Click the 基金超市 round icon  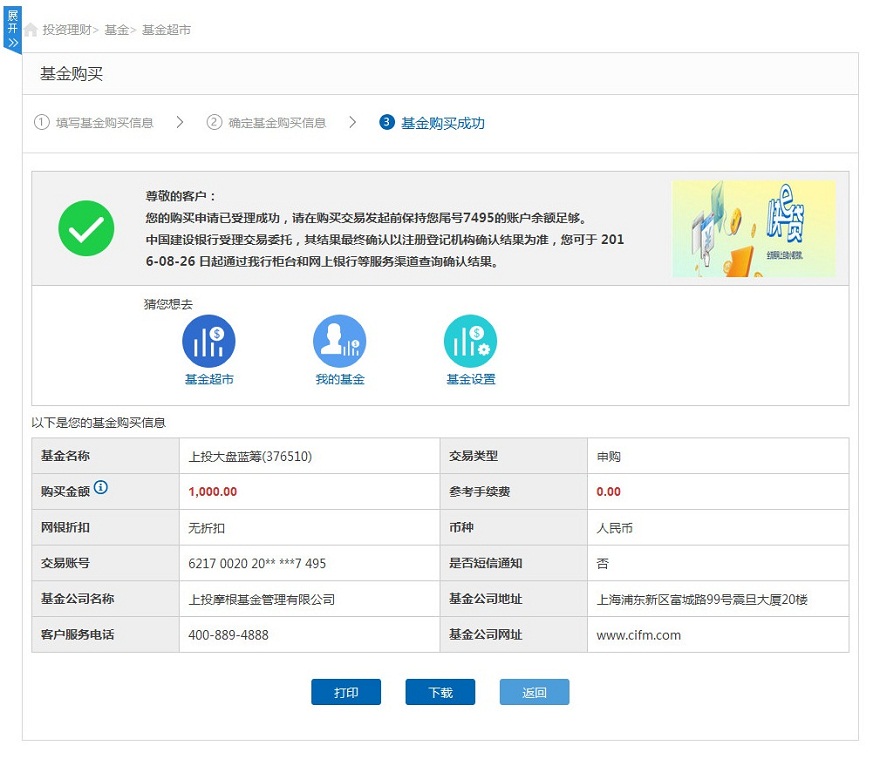209,341
